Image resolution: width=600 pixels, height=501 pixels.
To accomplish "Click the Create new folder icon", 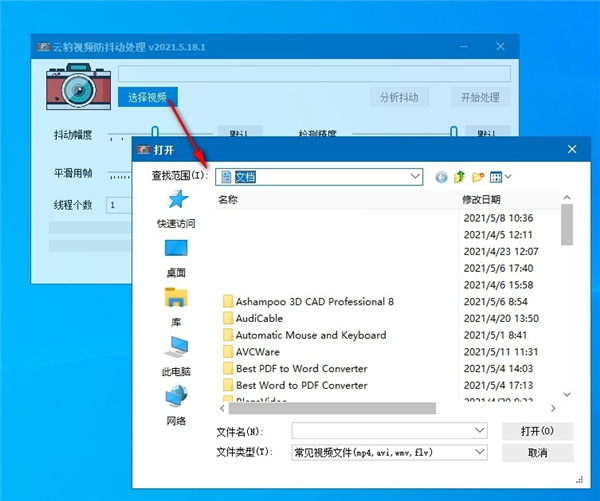I will (478, 177).
